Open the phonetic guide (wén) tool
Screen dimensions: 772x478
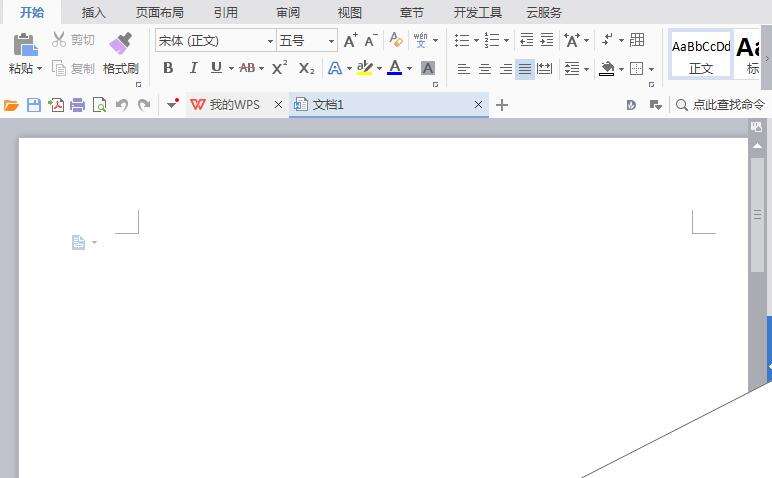tap(420, 40)
